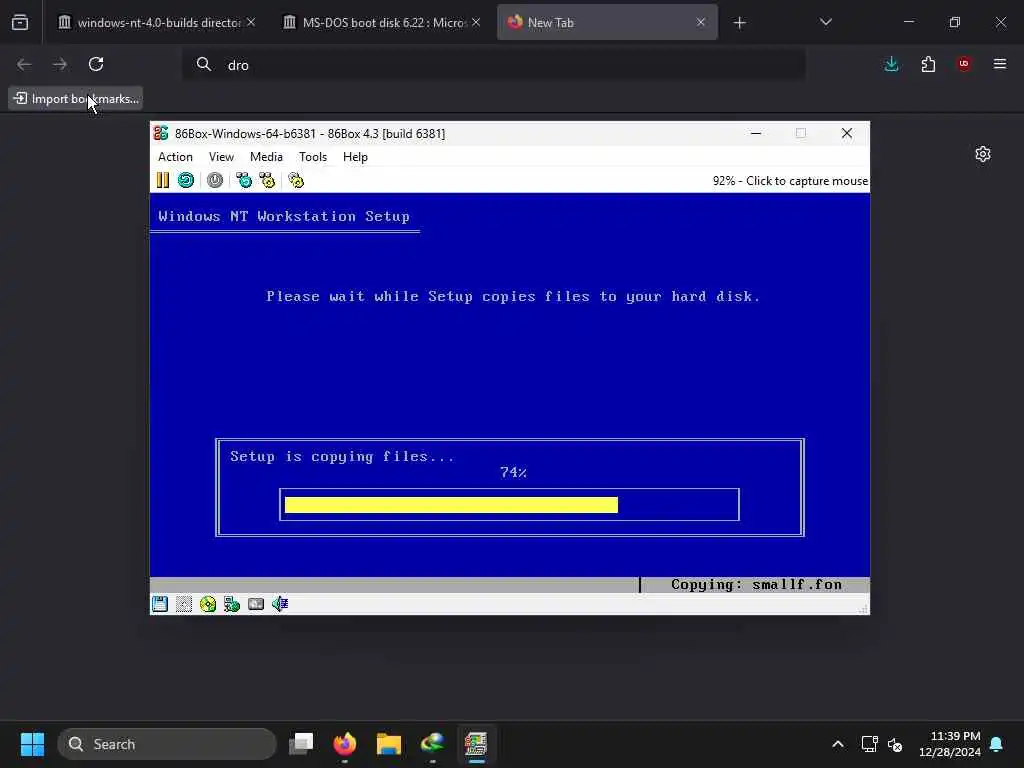Open Firefox from the taskbar

(345, 744)
